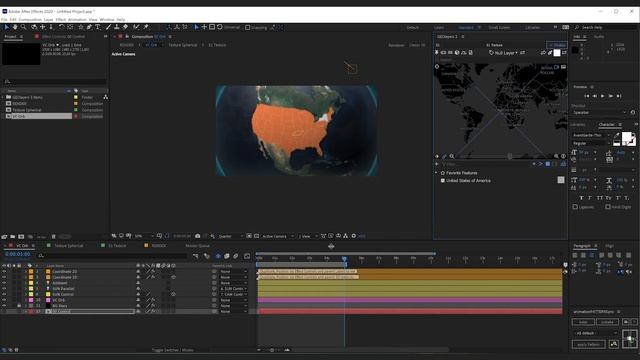This screenshot has width=640, height=360.
Task: Select the Pen tool
Action: (89, 27)
